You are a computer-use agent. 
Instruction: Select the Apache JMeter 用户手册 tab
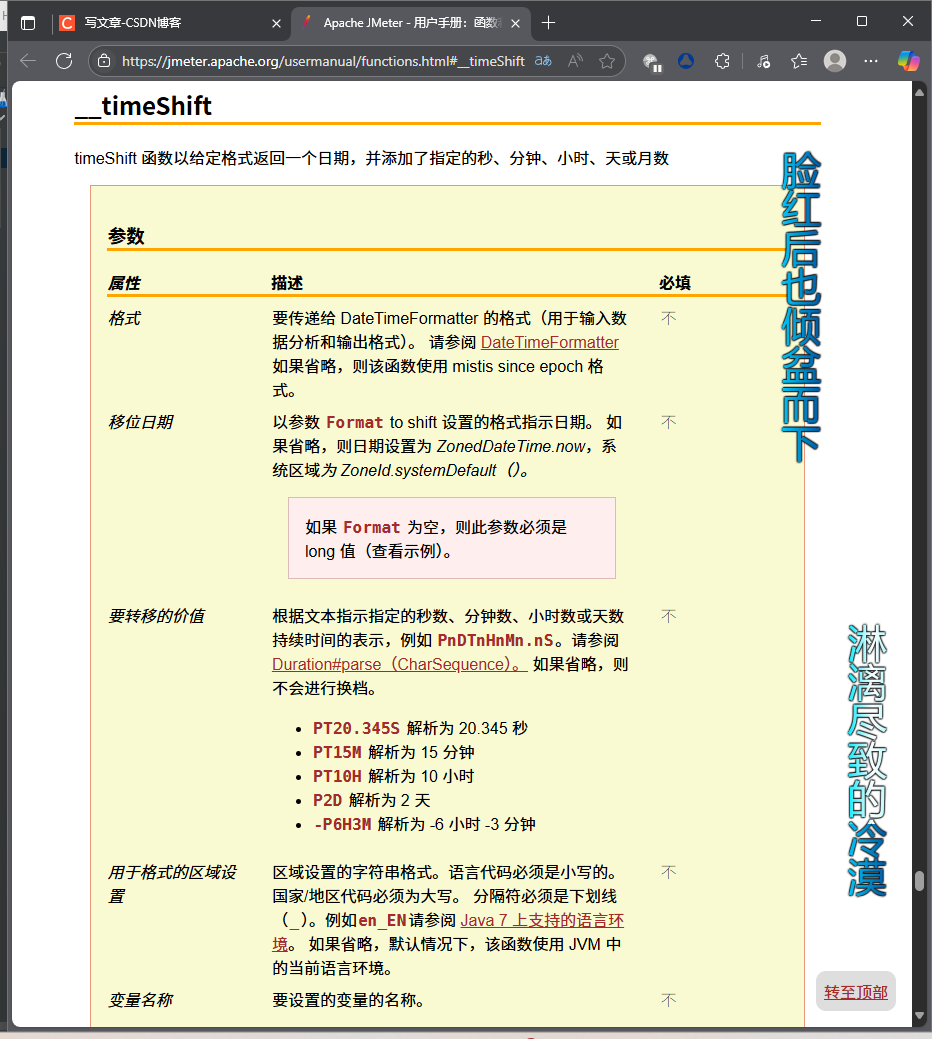click(411, 23)
